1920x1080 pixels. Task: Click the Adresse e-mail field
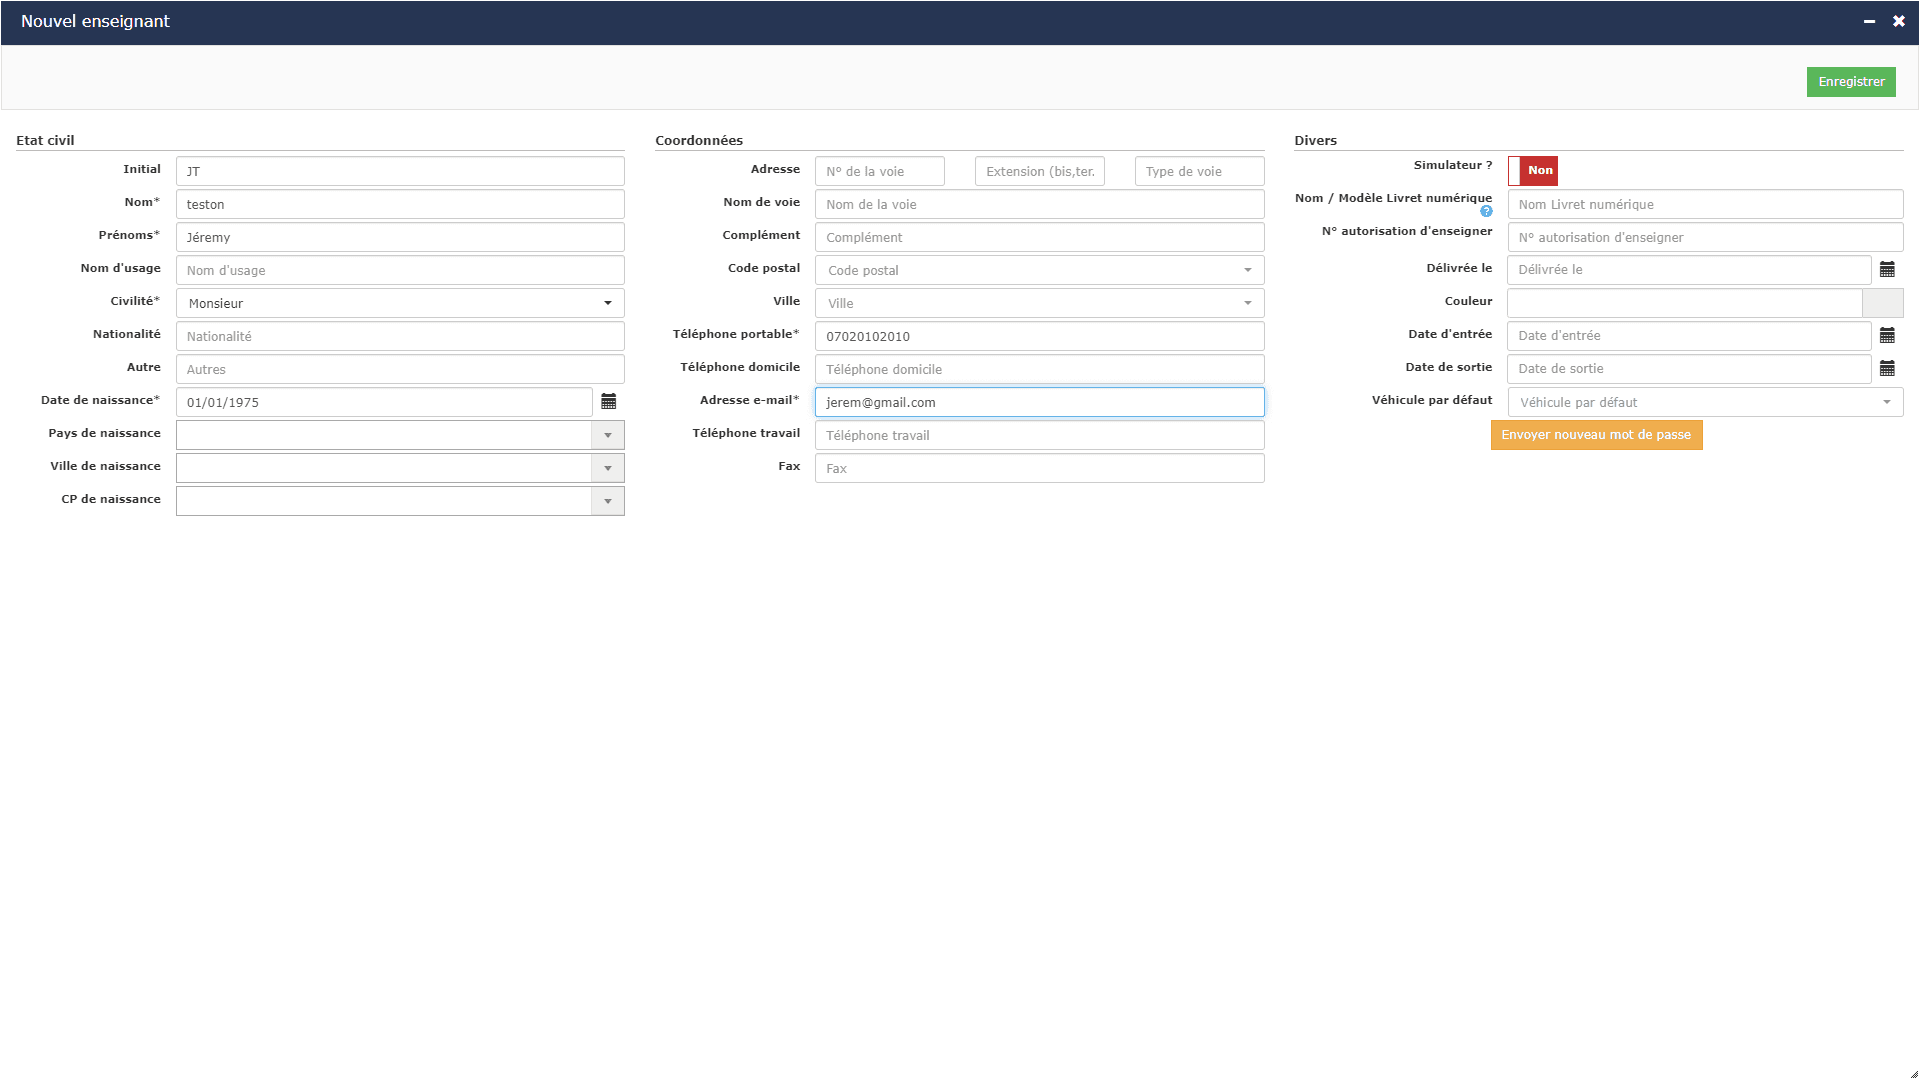tap(1039, 402)
